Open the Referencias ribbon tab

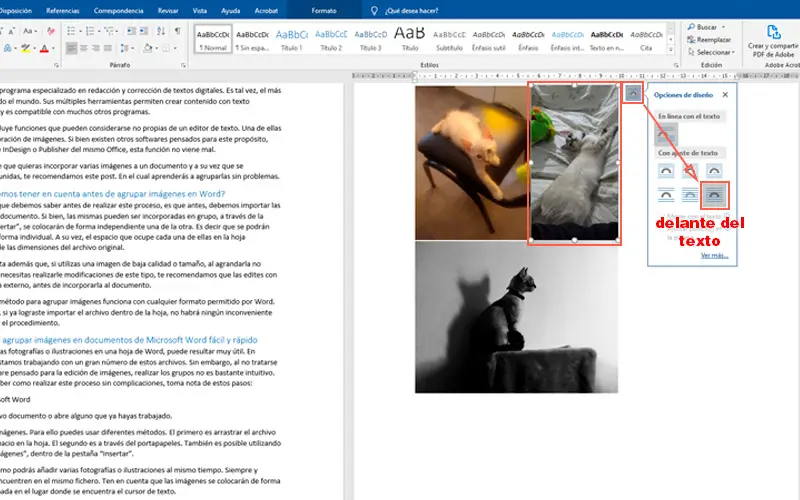(63, 10)
